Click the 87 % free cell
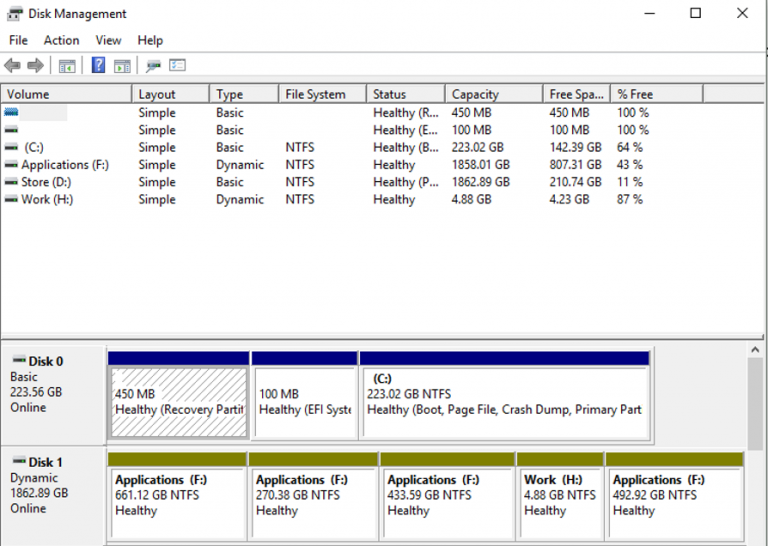The width and height of the screenshot is (768, 546). (x=629, y=199)
